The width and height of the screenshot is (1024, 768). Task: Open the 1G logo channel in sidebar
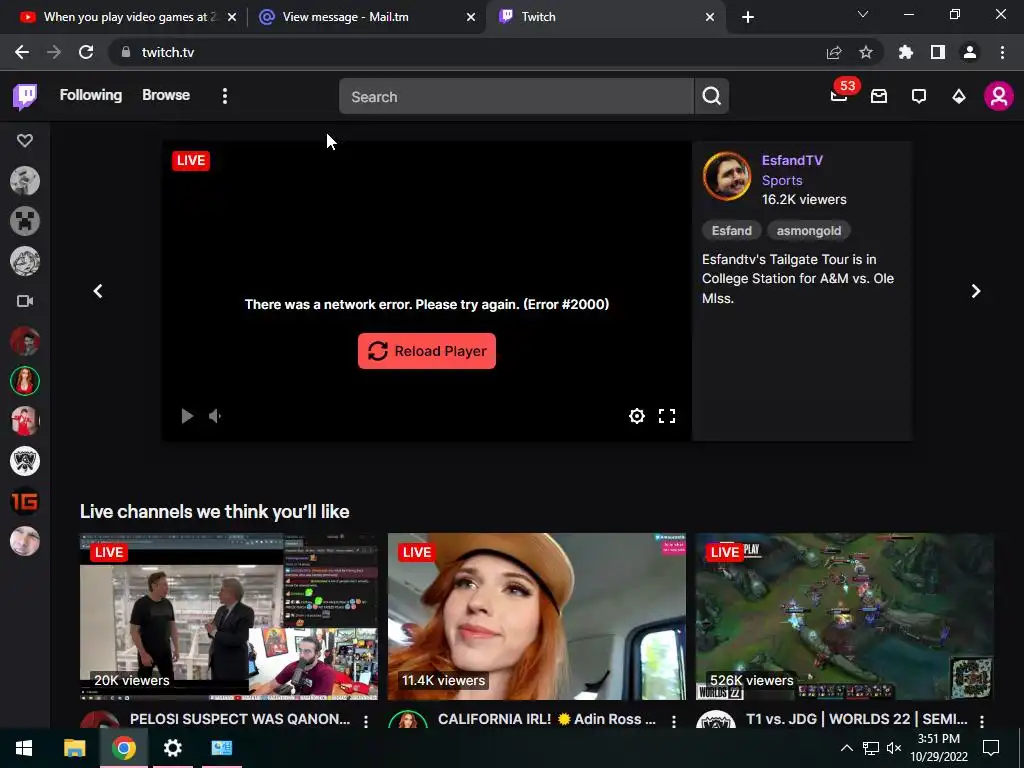pyautogui.click(x=25, y=501)
